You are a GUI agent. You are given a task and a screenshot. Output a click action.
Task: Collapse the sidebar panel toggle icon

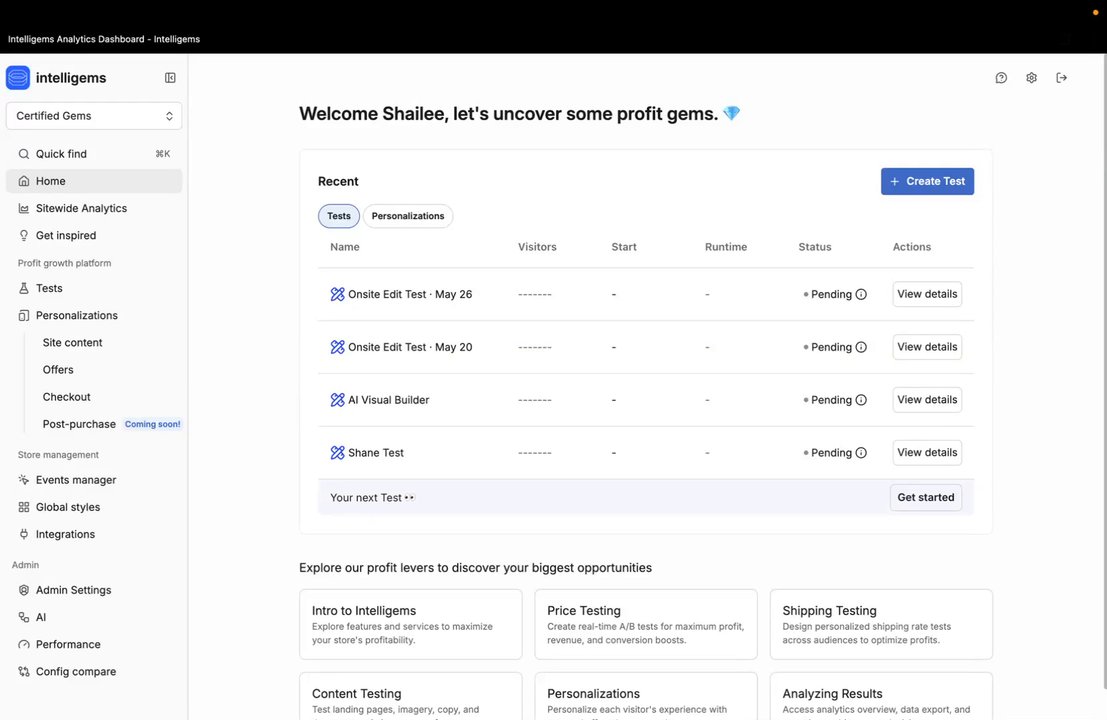pyautogui.click(x=170, y=78)
